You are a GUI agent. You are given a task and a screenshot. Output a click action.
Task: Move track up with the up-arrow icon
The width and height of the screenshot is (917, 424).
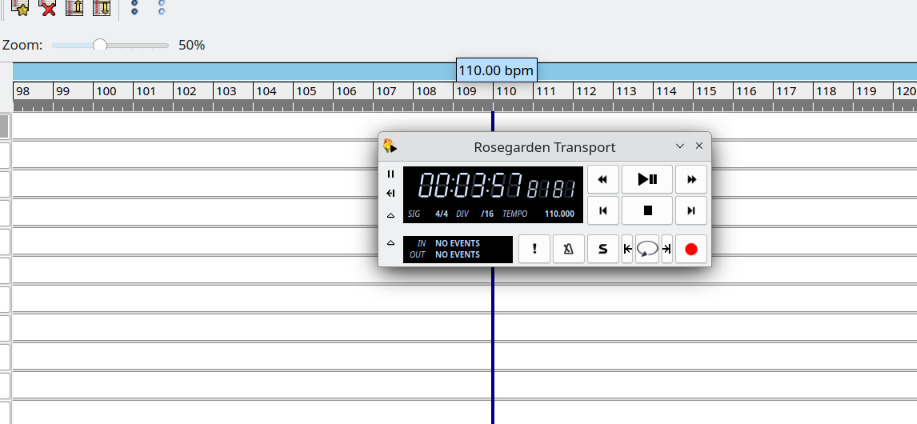[x=74, y=7]
